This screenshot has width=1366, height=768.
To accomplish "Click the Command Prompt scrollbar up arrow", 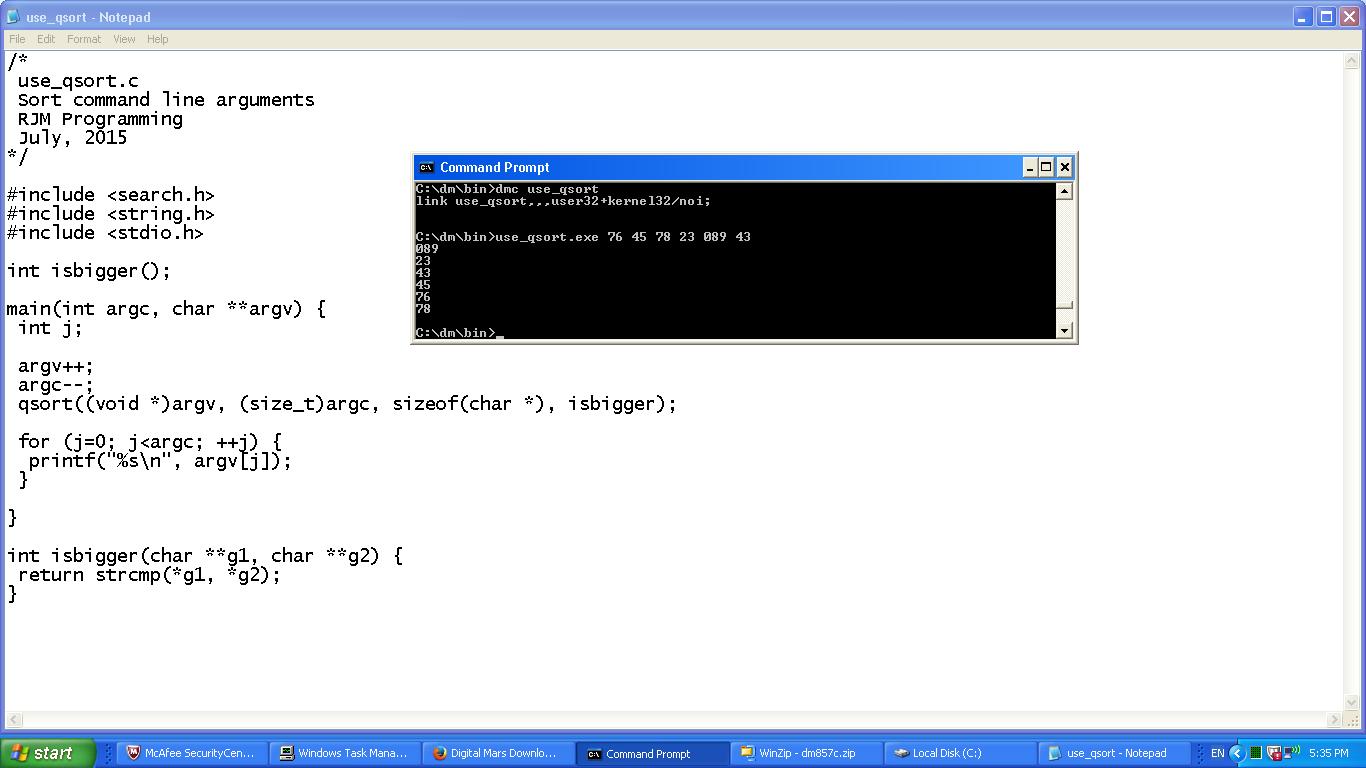I will coord(1065,191).
